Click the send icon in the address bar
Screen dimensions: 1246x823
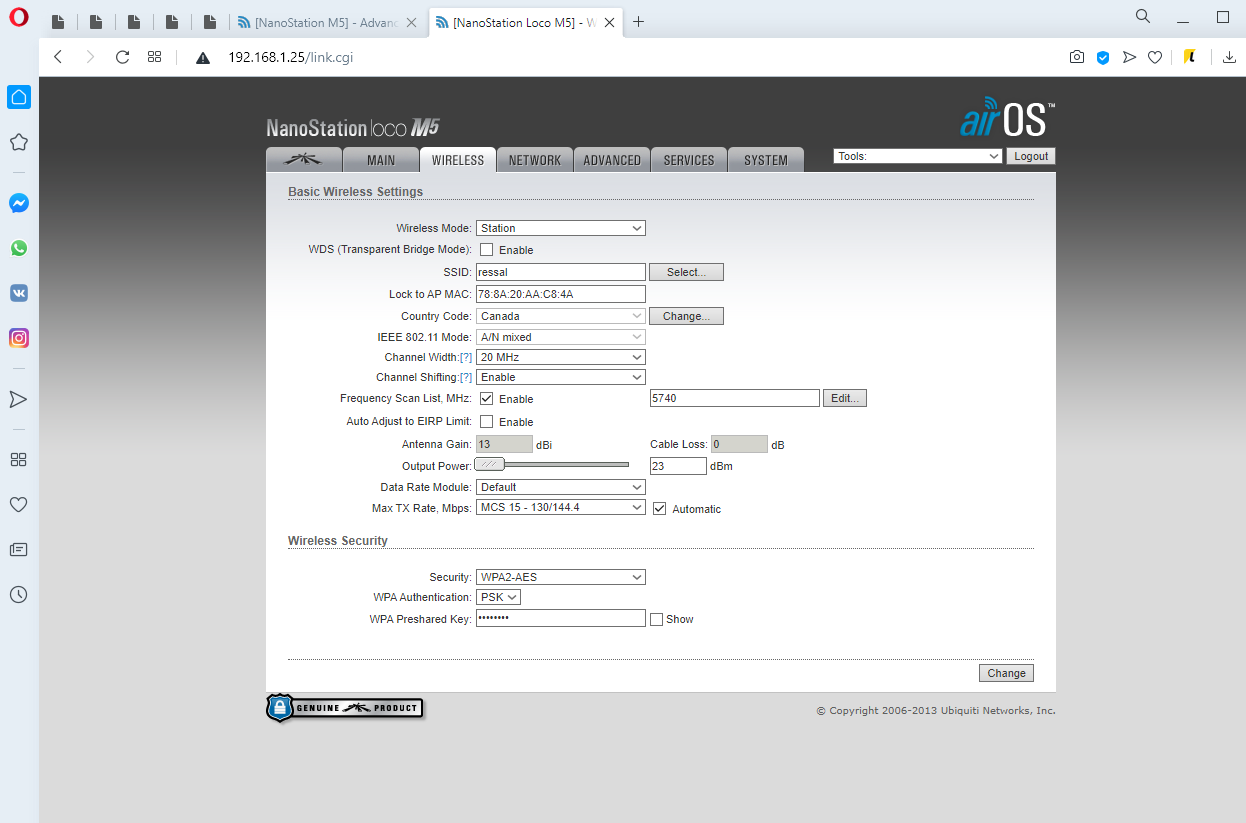[1129, 57]
